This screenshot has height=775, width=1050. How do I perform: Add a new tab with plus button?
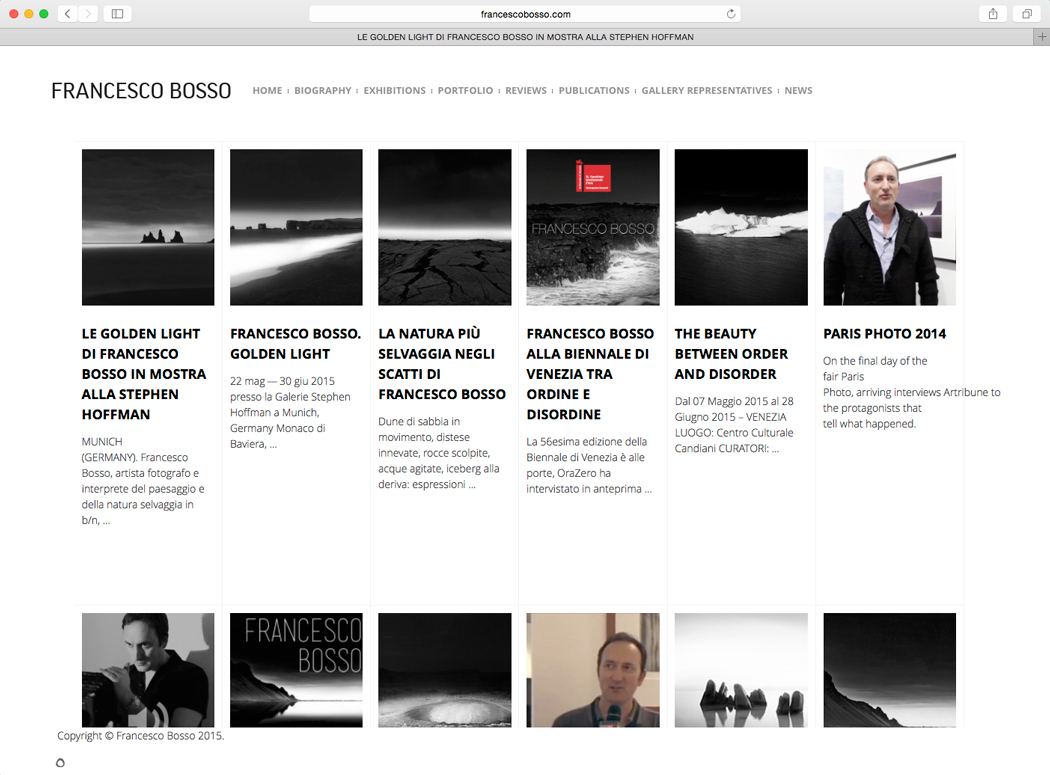1041,37
